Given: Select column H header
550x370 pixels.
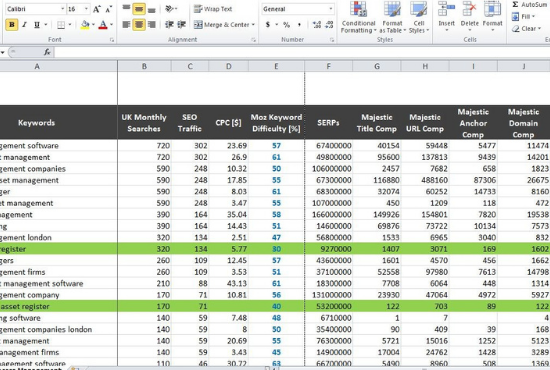Looking at the screenshot, I should (x=425, y=66).
